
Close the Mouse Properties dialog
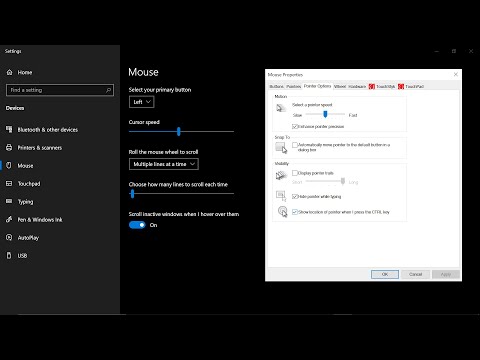(456, 74)
